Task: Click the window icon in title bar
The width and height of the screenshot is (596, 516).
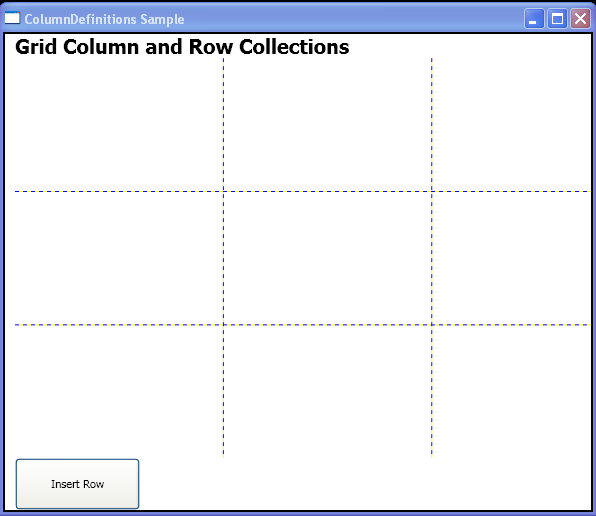Action: (x=12, y=18)
